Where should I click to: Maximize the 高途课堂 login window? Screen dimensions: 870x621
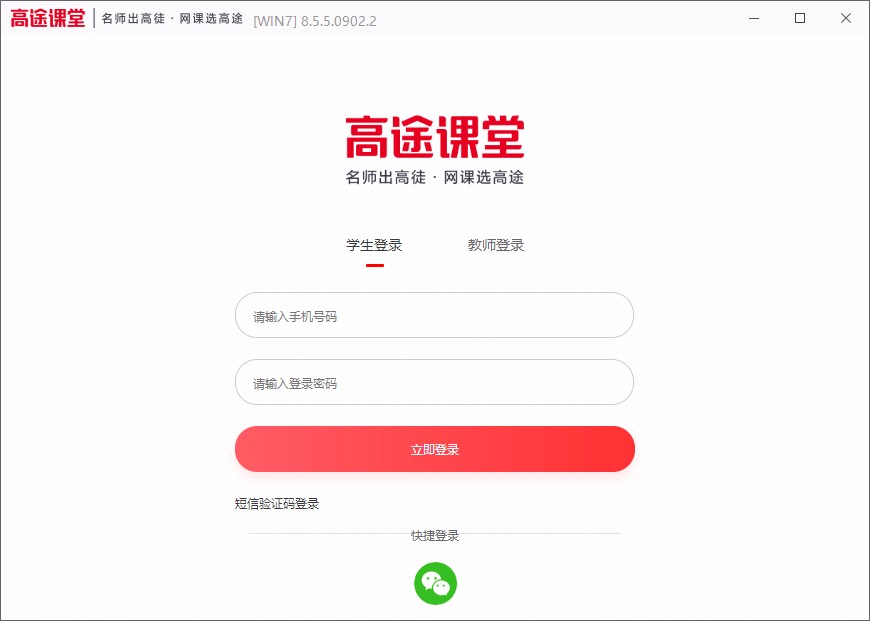(800, 18)
